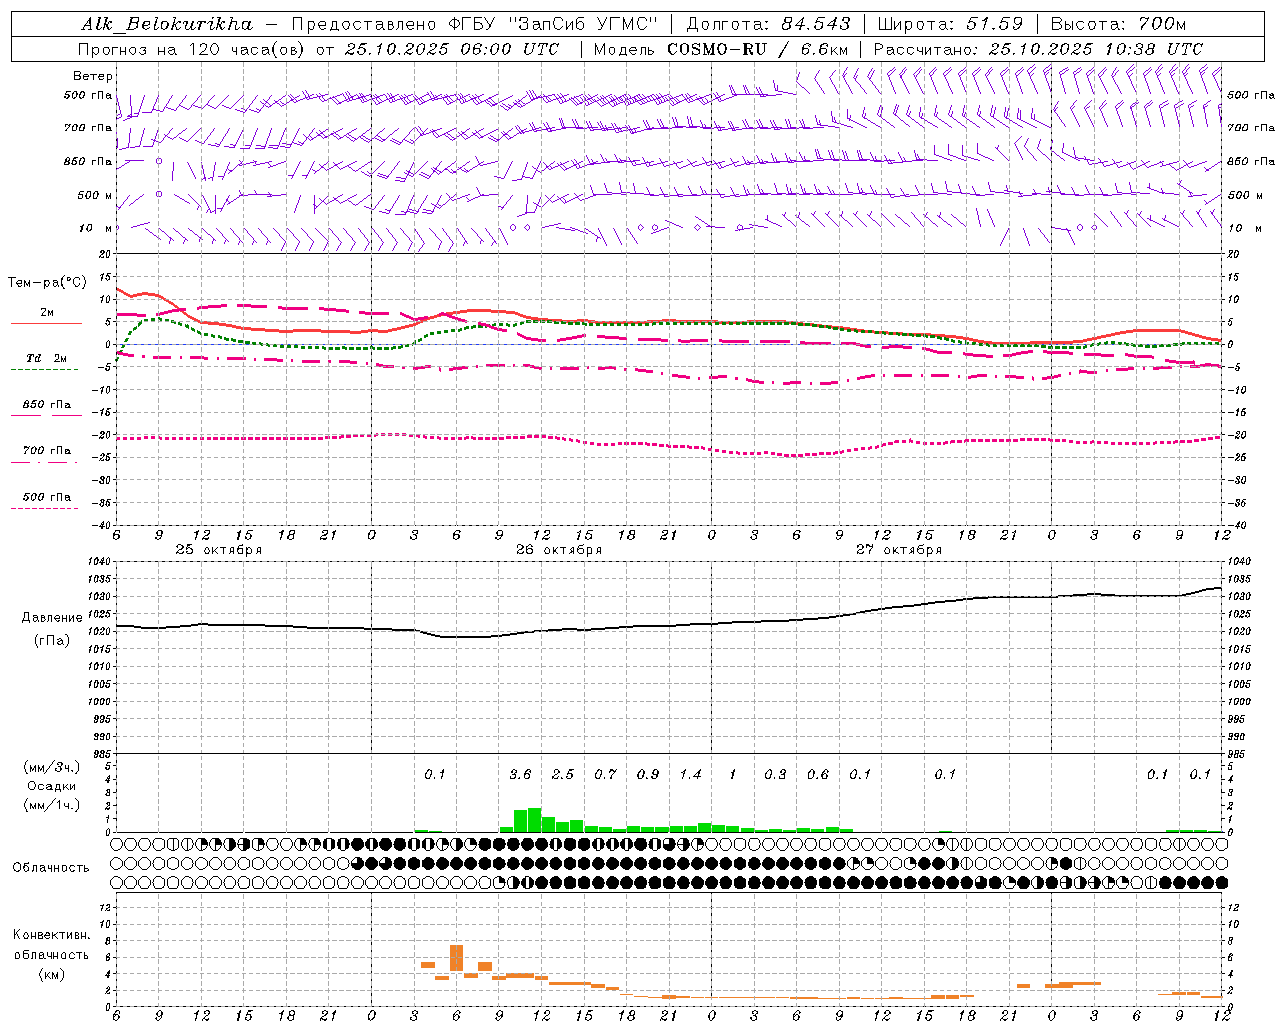The height and width of the screenshot is (1024, 1280).
Task: Click the "Конвективн." convective cloud label
Action: 52,934
